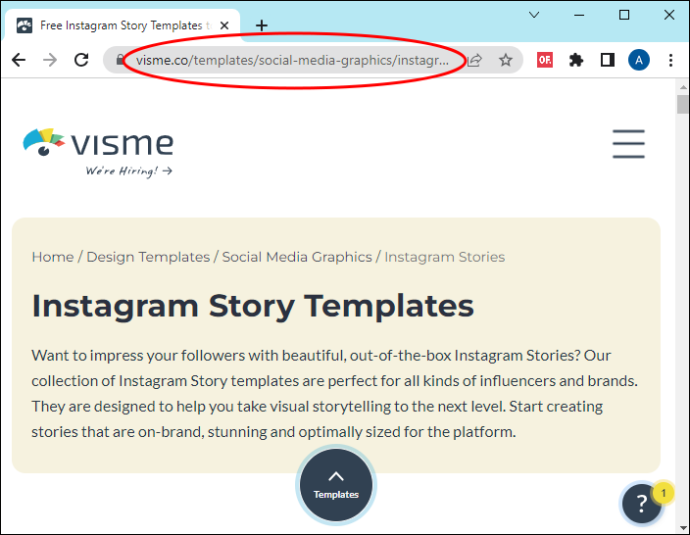The width and height of the screenshot is (690, 535).
Task: Close the Free Instagram Story Templates tab
Action: [x=224, y=26]
